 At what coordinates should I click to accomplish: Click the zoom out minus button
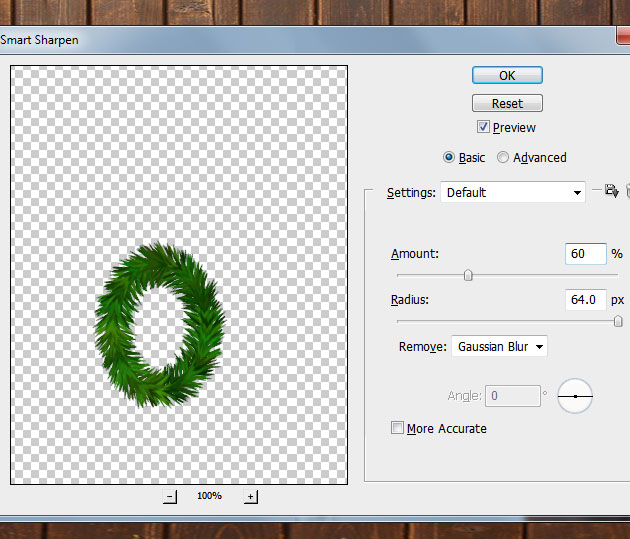[170, 496]
